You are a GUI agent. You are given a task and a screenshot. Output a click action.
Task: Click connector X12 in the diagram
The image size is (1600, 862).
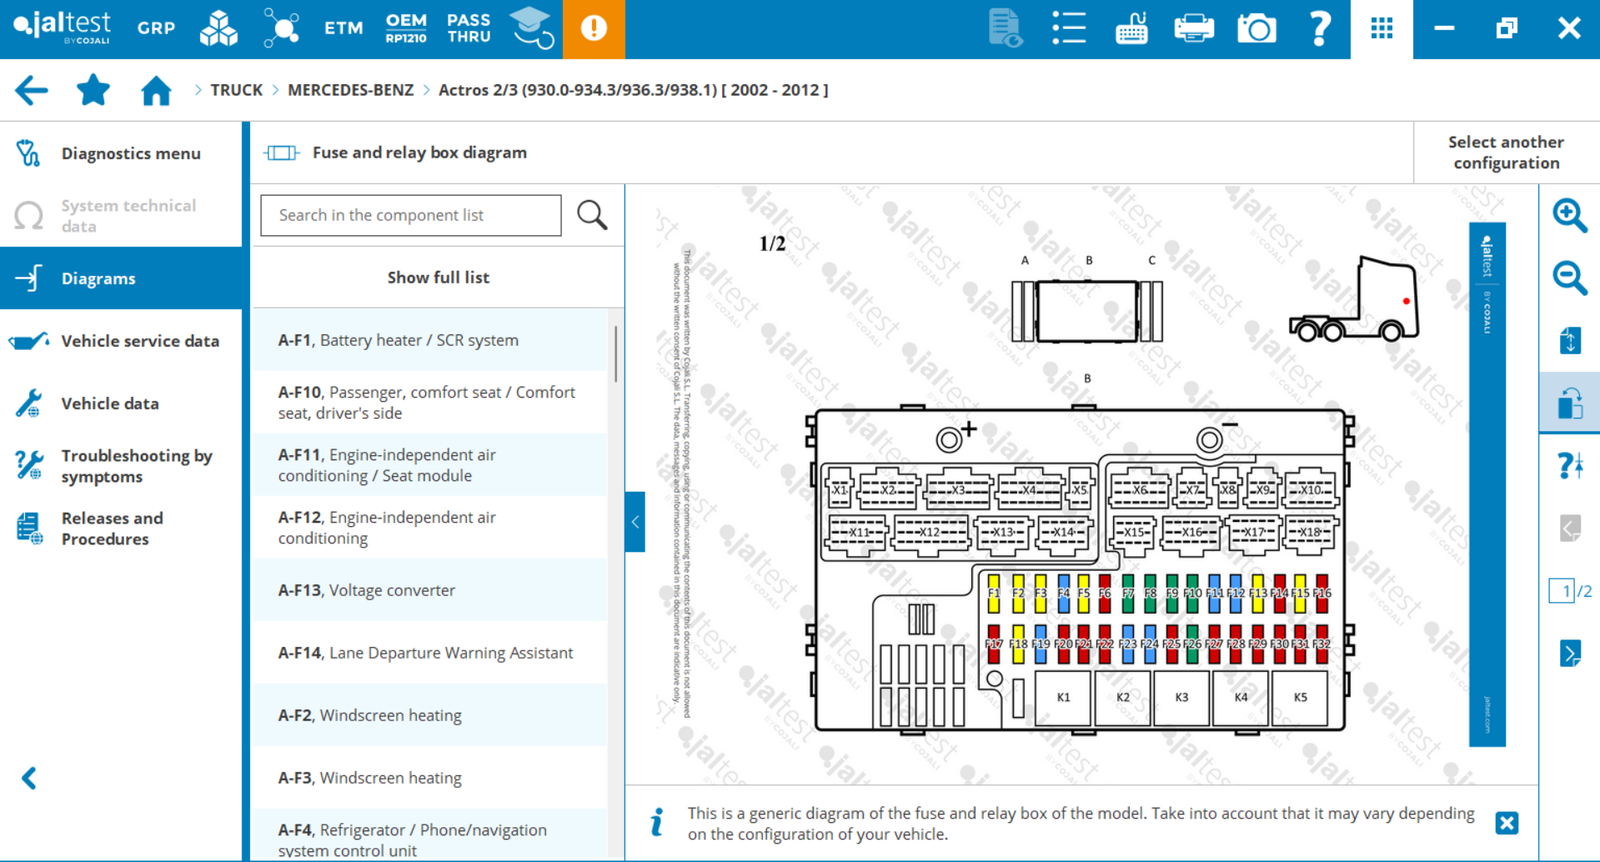point(930,532)
